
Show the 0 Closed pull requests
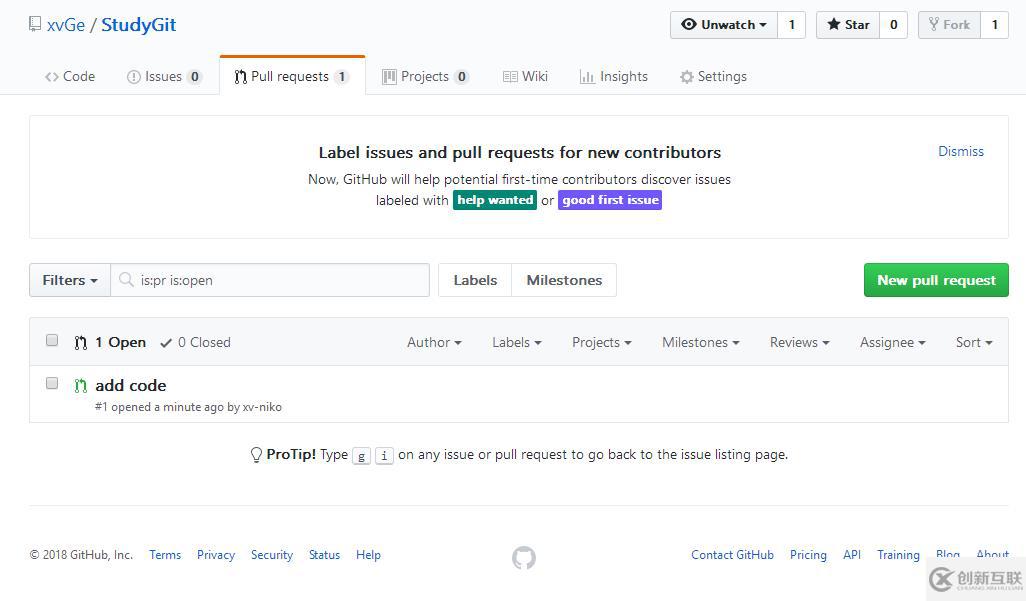tap(195, 342)
